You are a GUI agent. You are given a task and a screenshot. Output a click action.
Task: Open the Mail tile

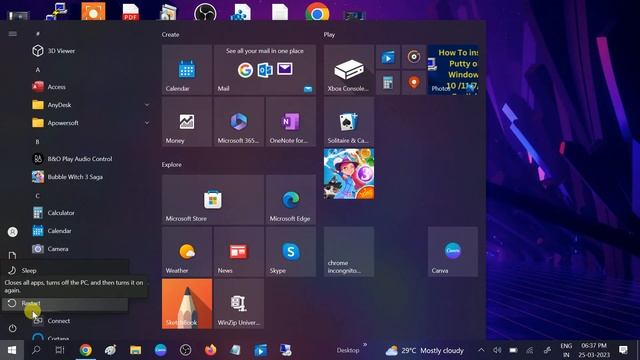(265, 70)
